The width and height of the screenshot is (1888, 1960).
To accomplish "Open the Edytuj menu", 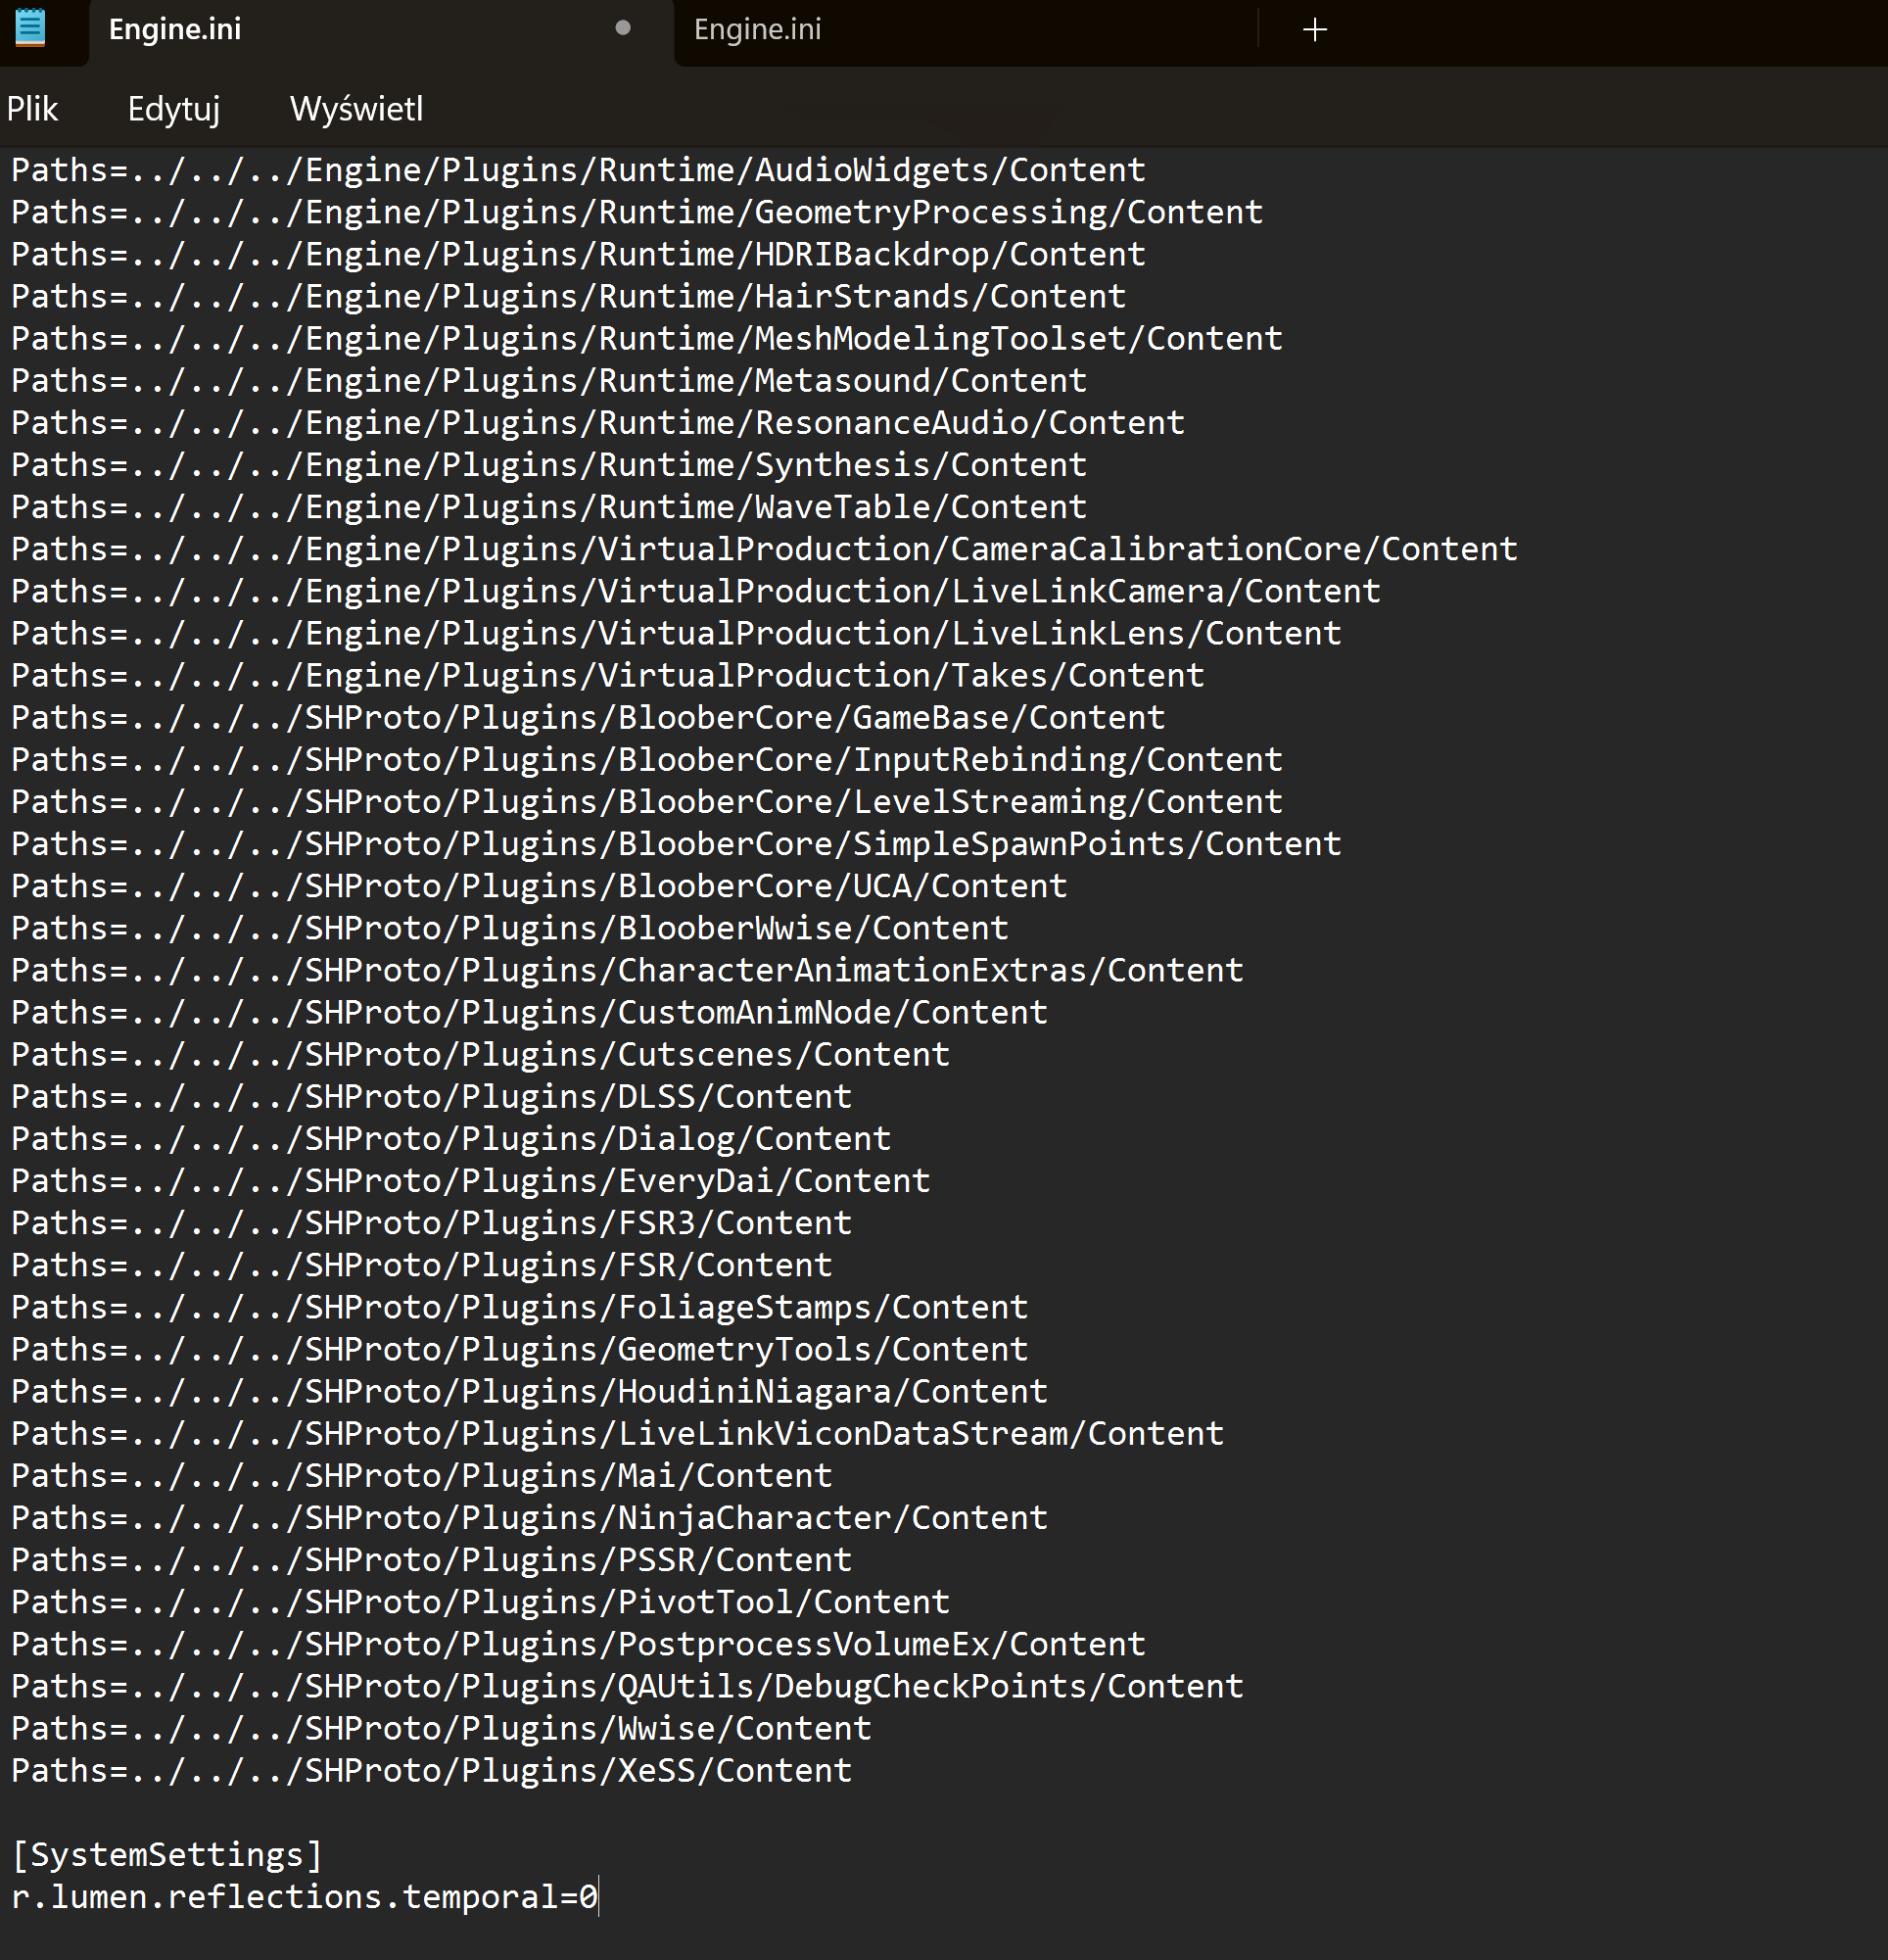I will click(174, 109).
